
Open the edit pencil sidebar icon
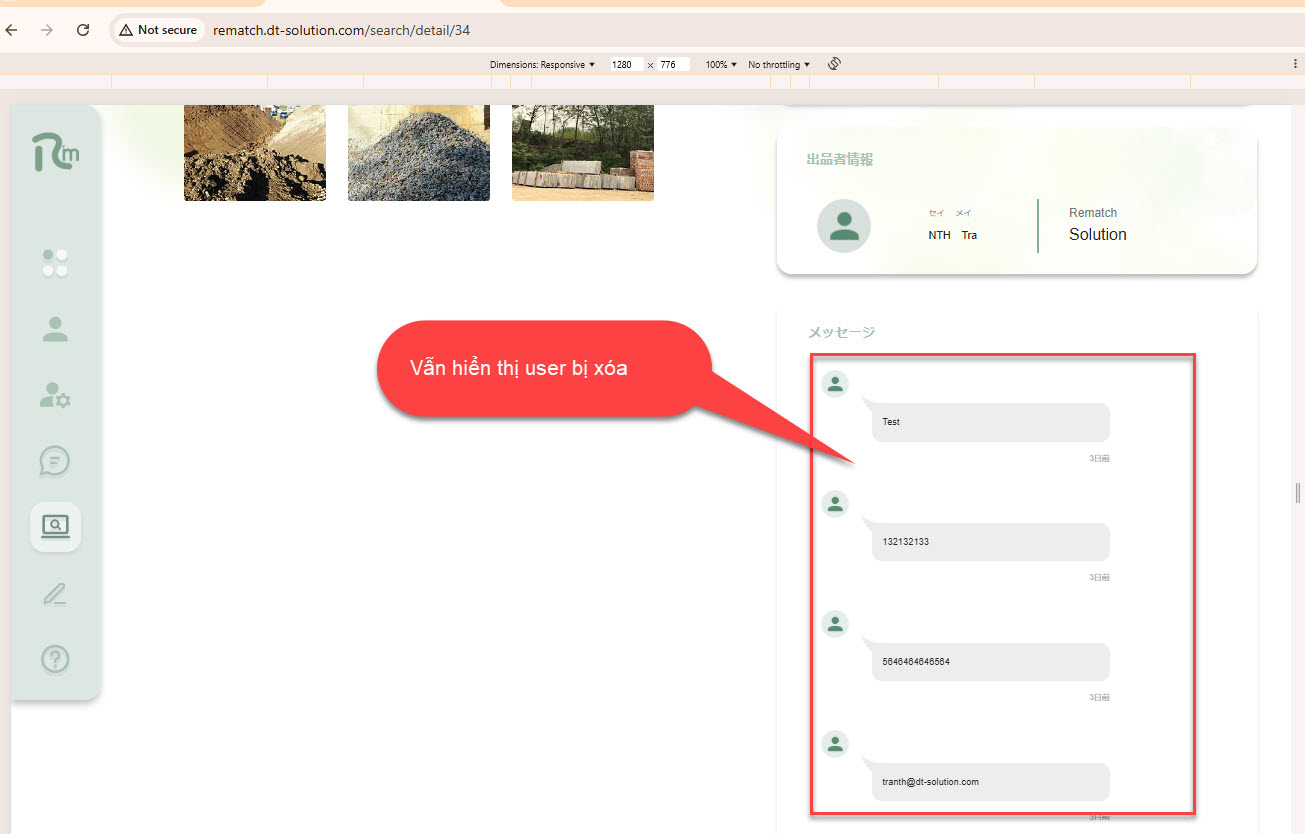click(55, 594)
